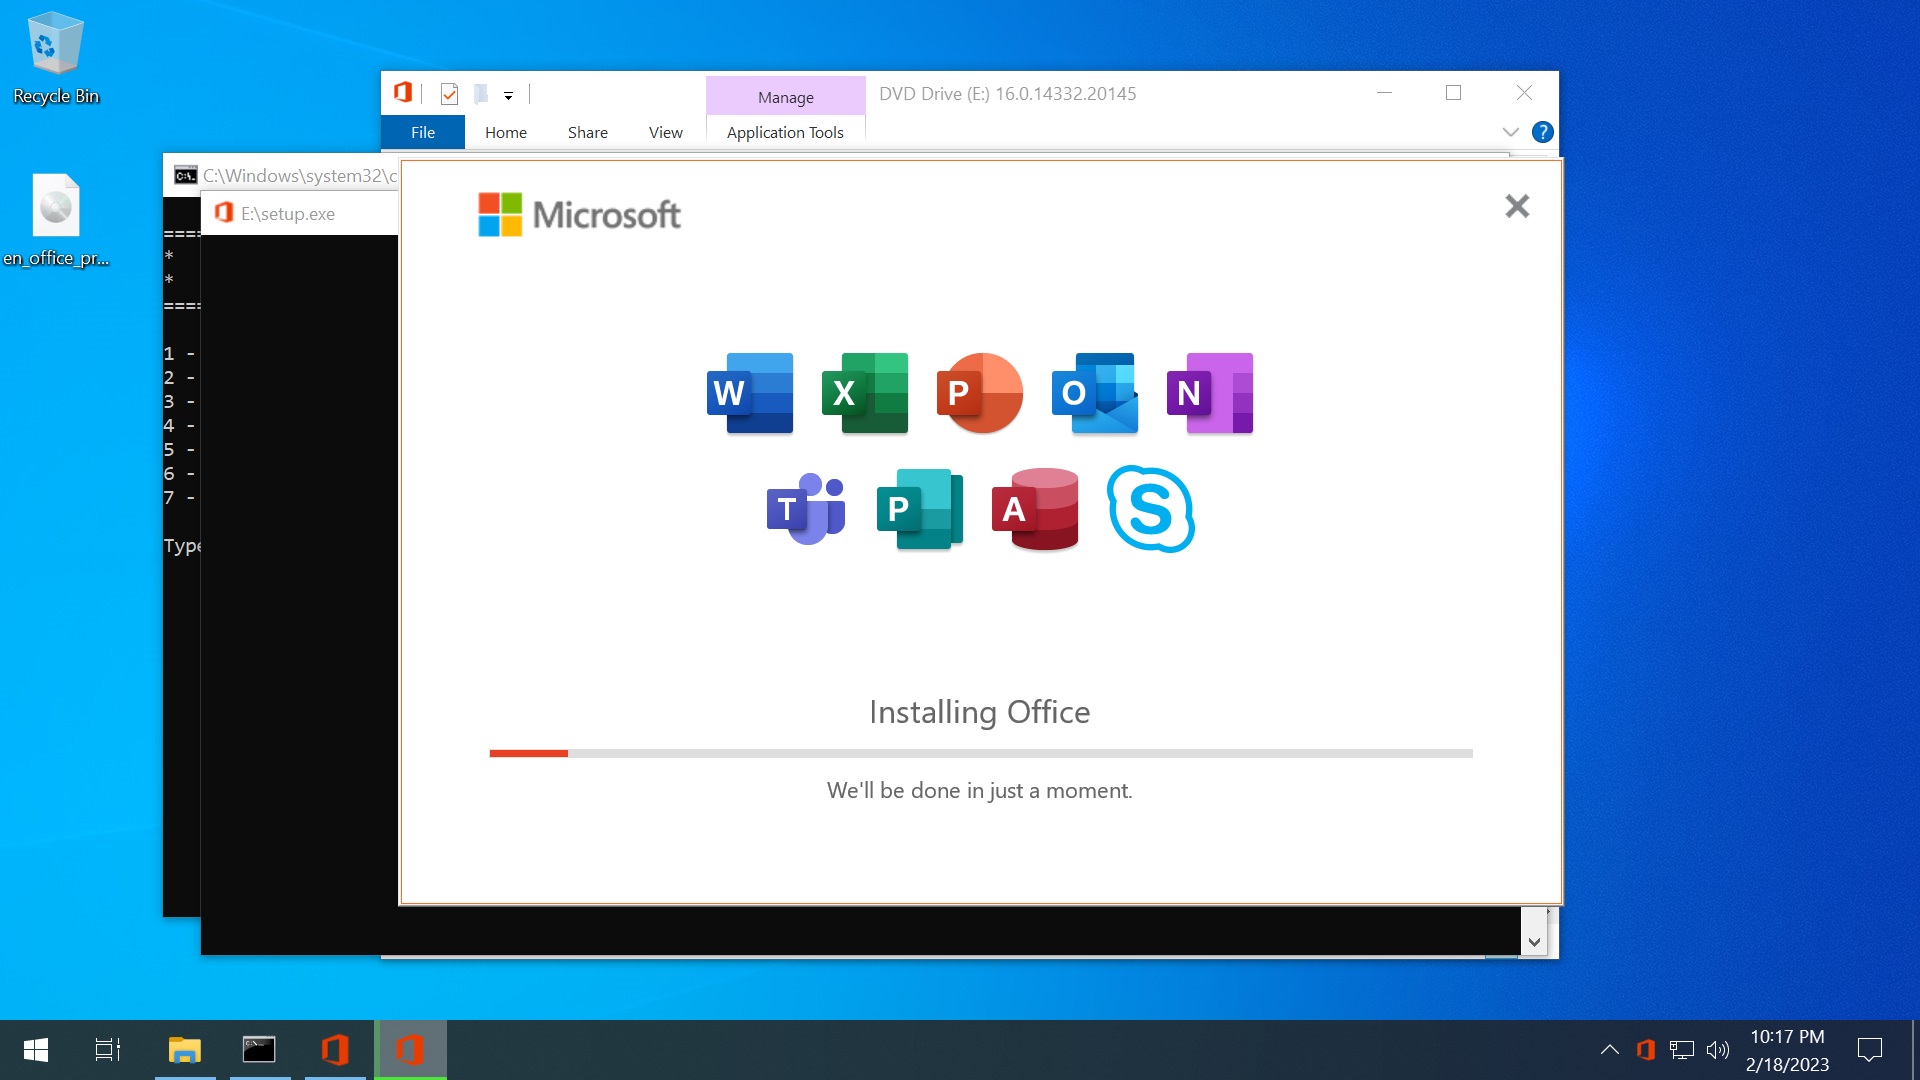The width and height of the screenshot is (1920, 1080).
Task: Select the Recycle Bin desktop icon
Action: point(56,59)
